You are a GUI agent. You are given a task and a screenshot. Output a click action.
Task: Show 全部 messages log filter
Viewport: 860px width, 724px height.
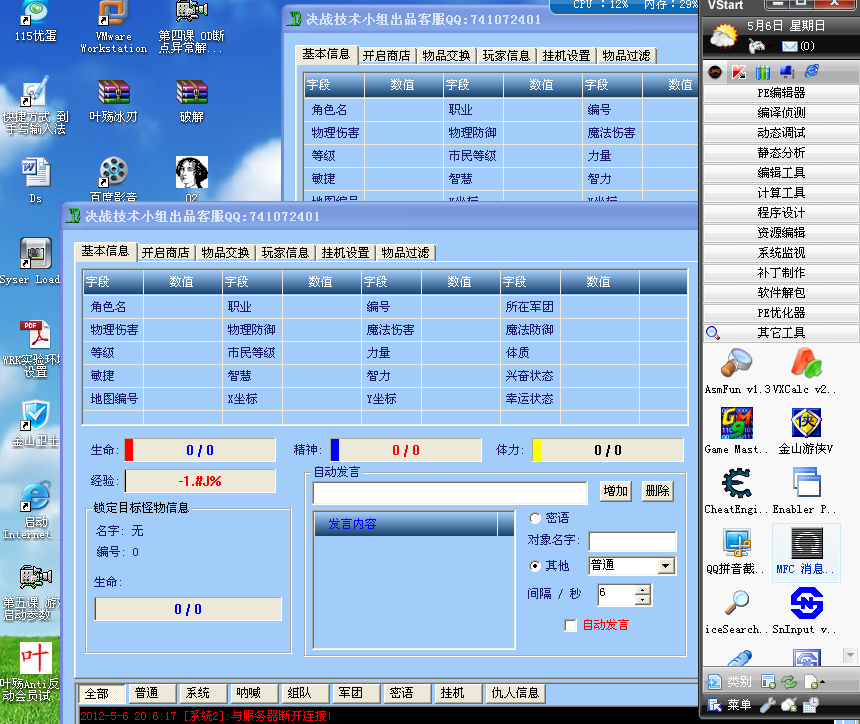102,694
